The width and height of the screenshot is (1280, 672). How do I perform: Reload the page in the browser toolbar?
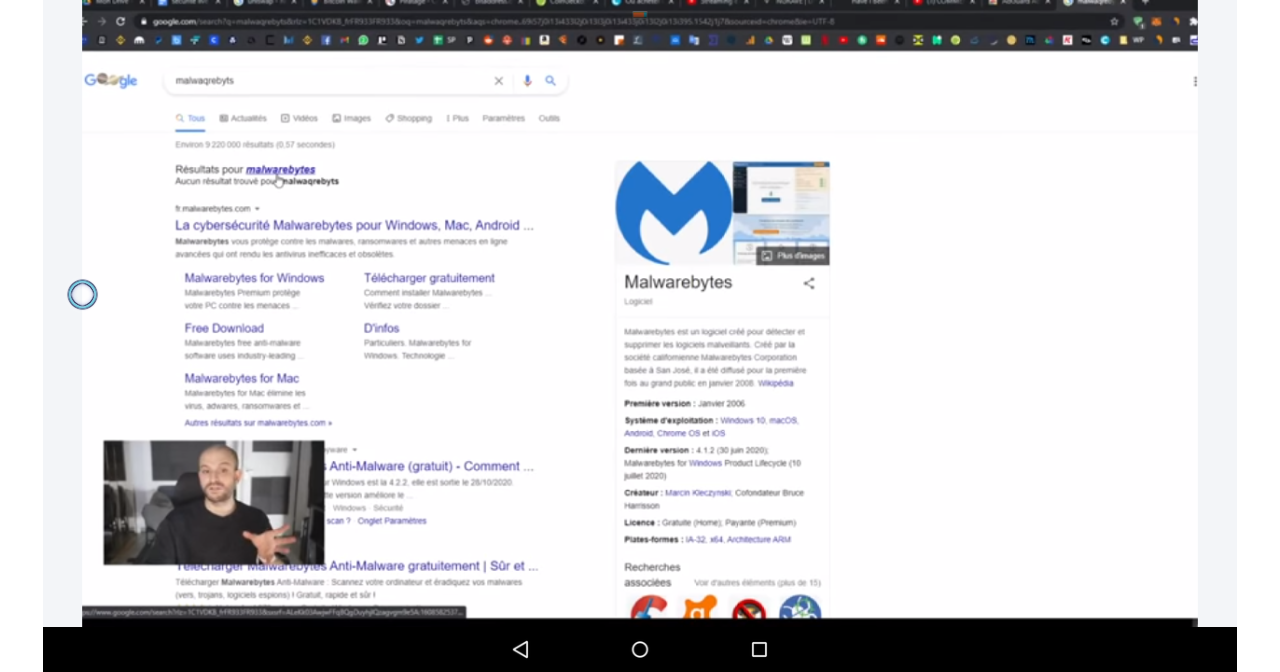[x=121, y=21]
